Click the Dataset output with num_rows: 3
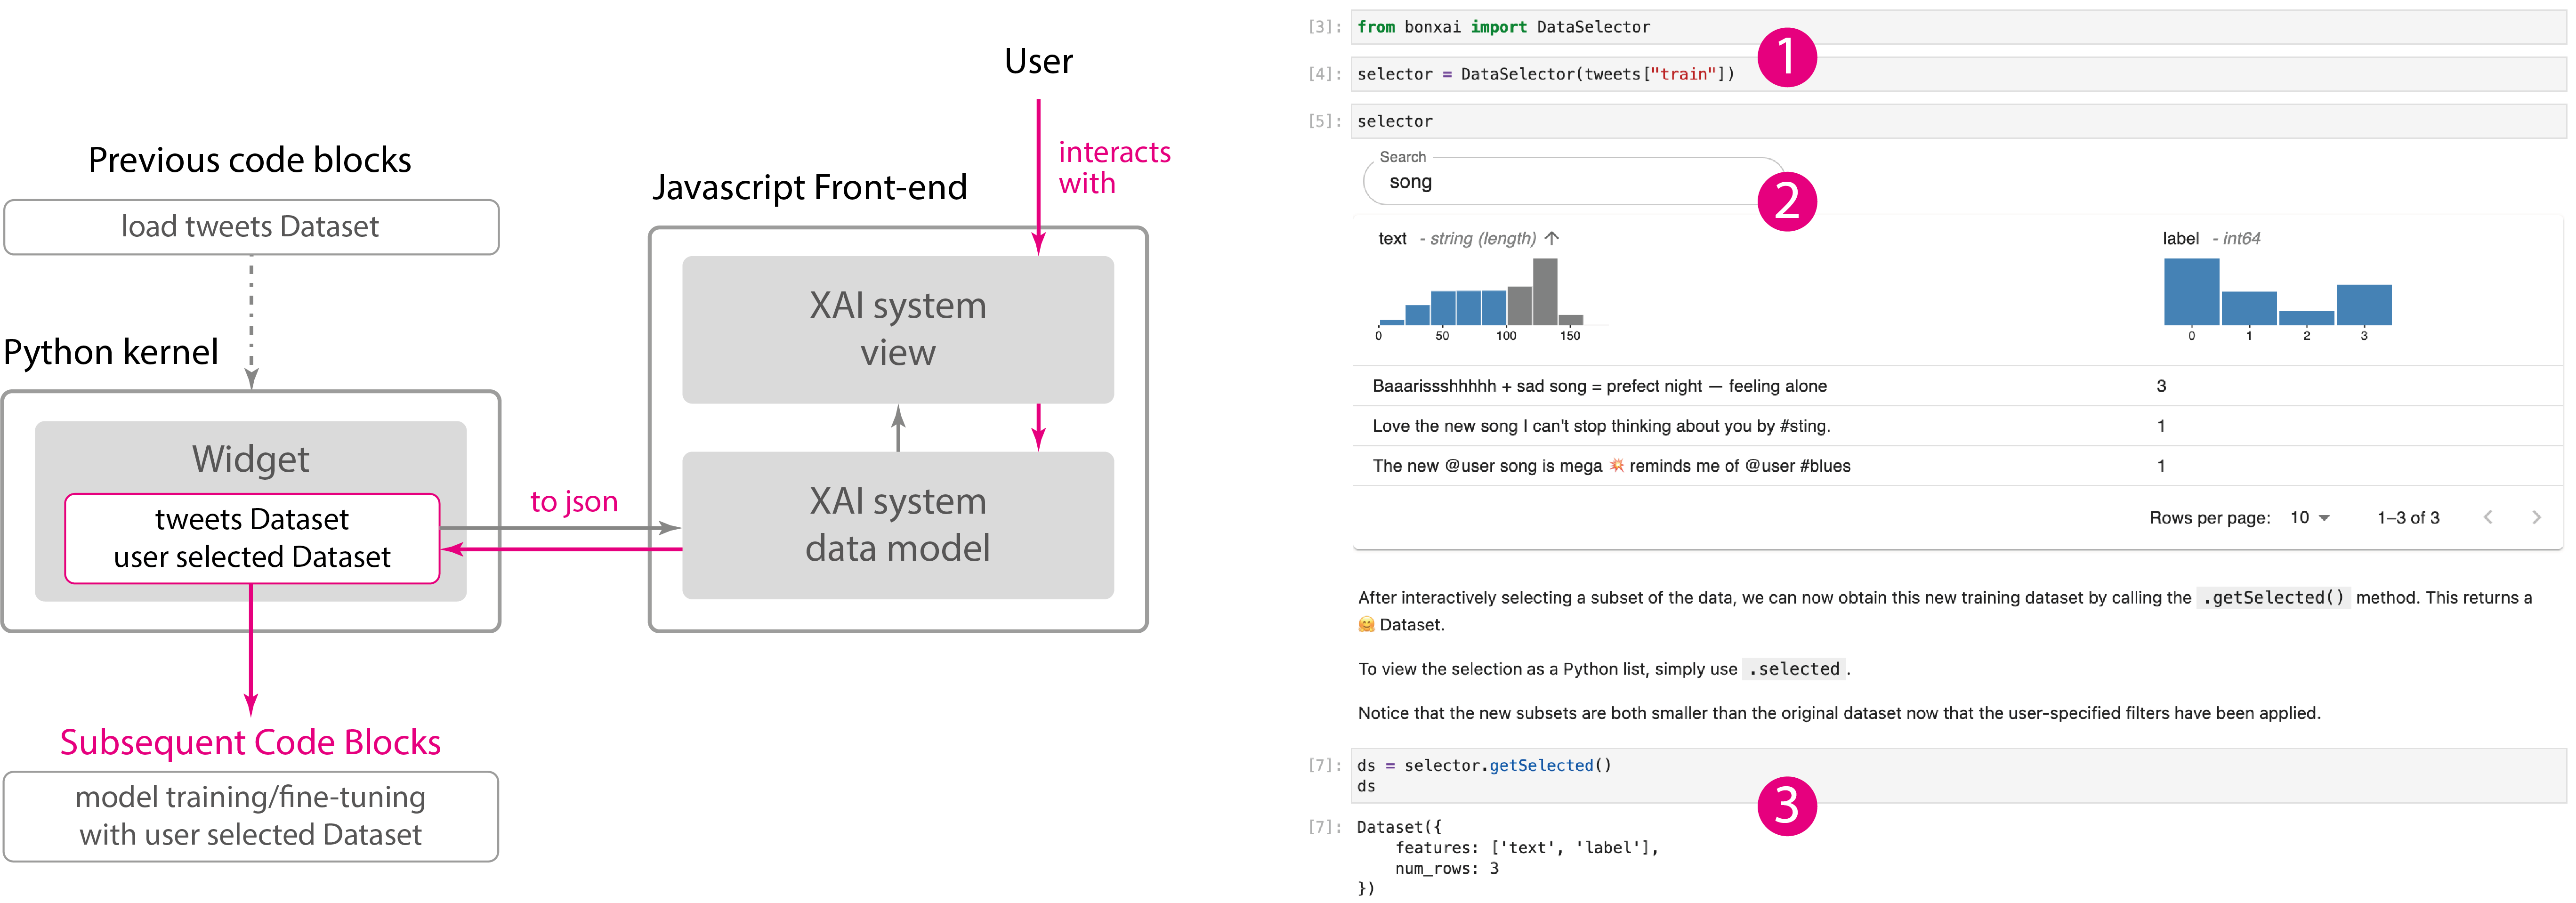Viewport: 2576px width, 903px height. pyautogui.click(x=1508, y=857)
